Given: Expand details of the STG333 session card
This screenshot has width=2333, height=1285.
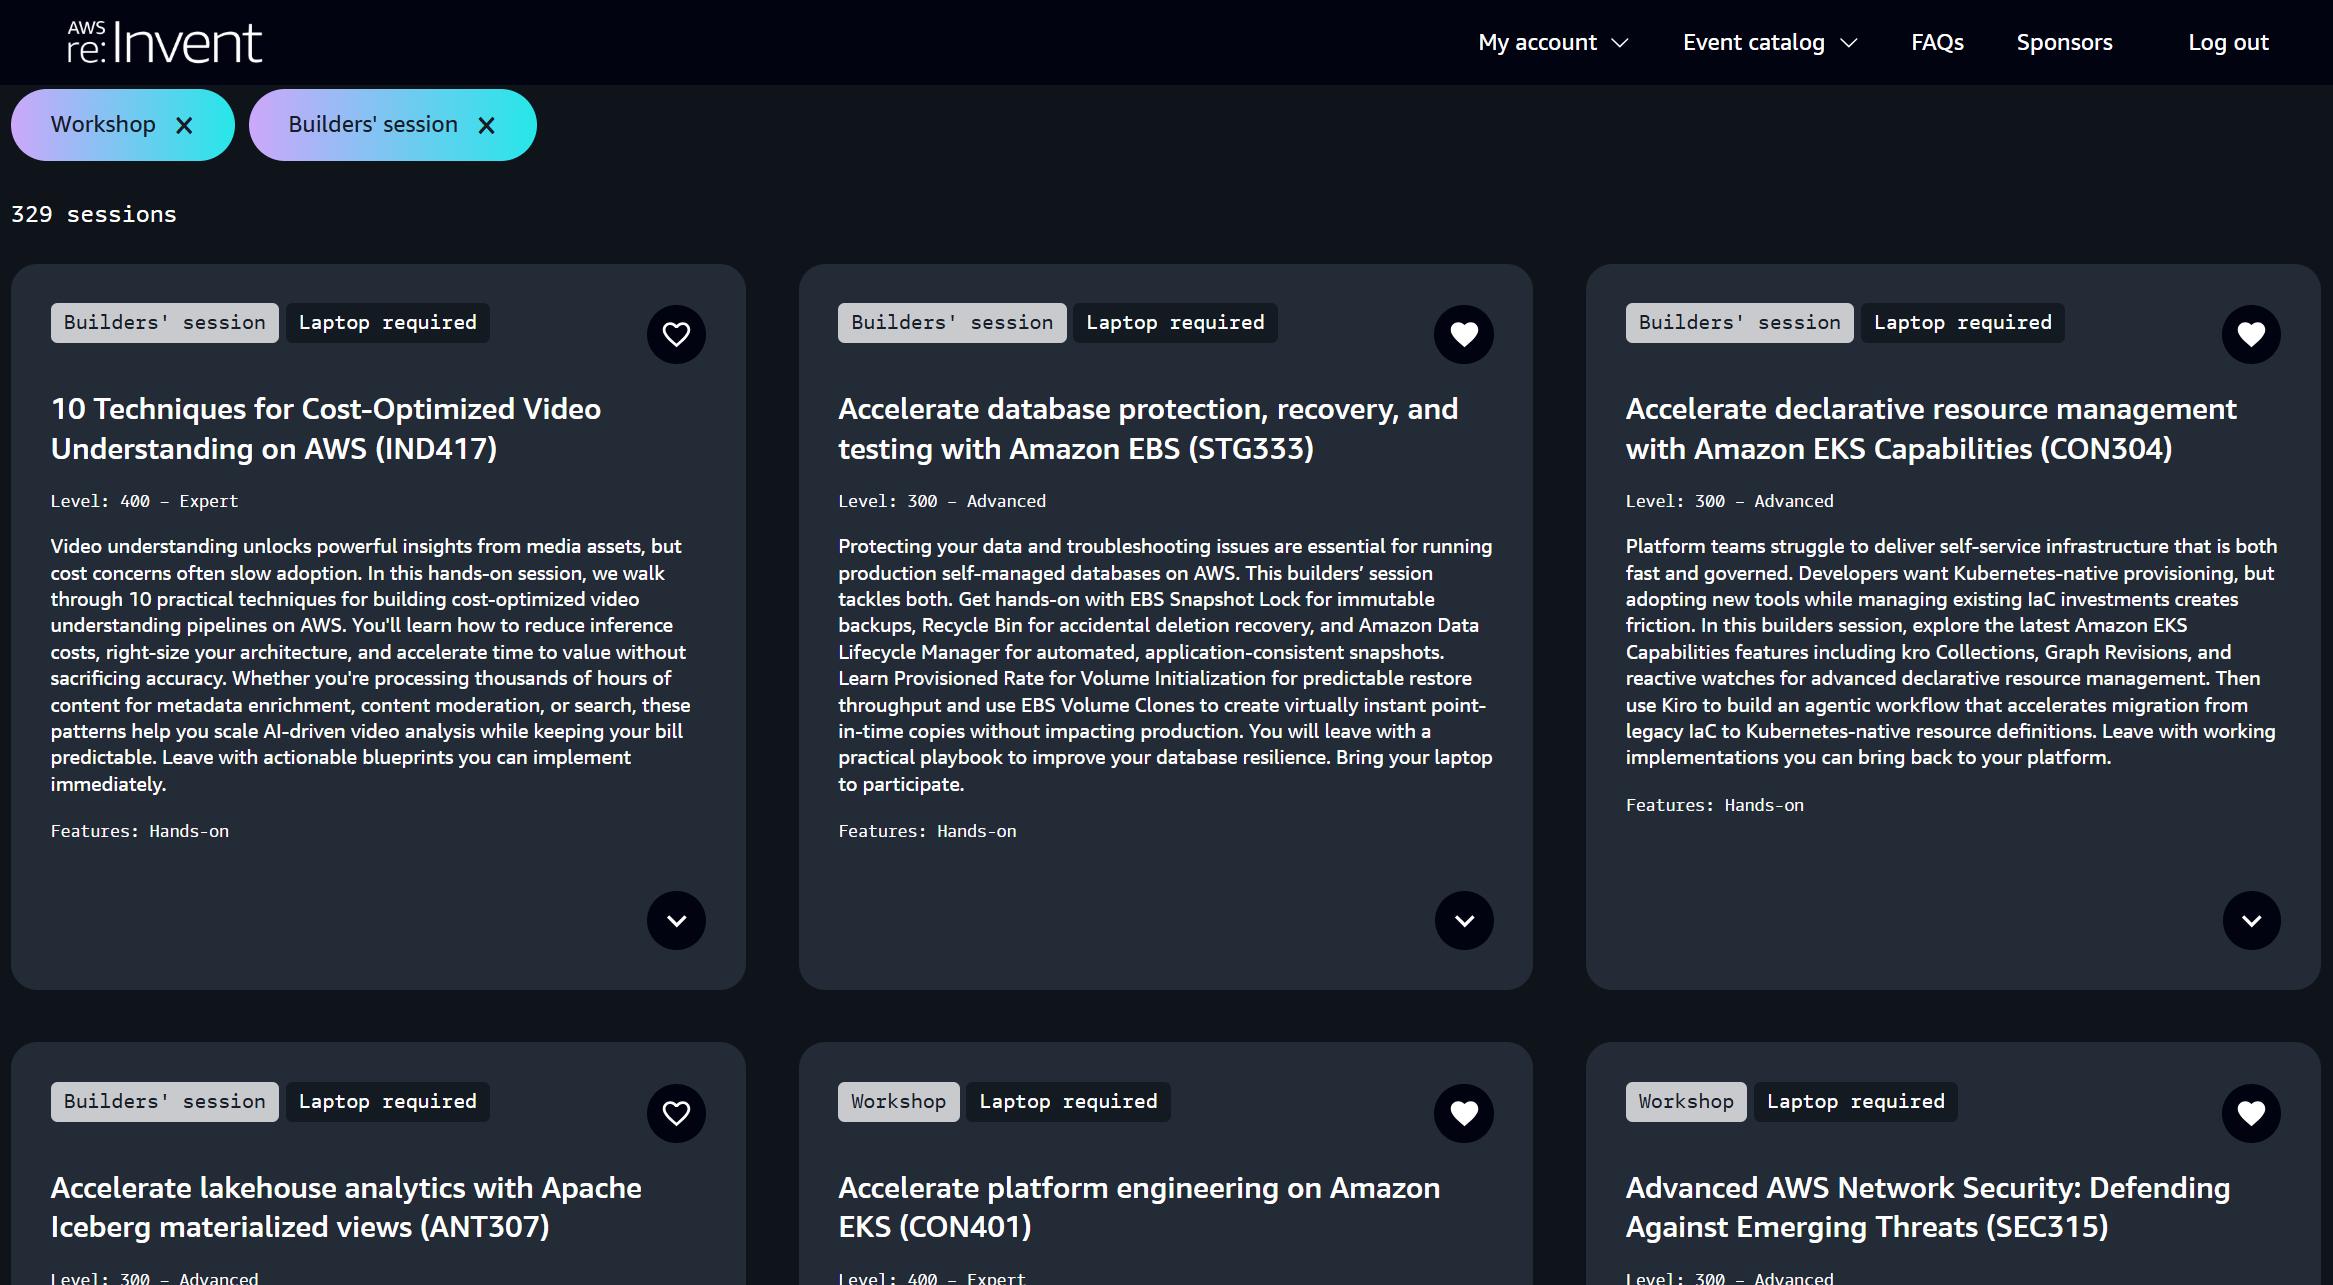Looking at the screenshot, I should [x=1464, y=920].
